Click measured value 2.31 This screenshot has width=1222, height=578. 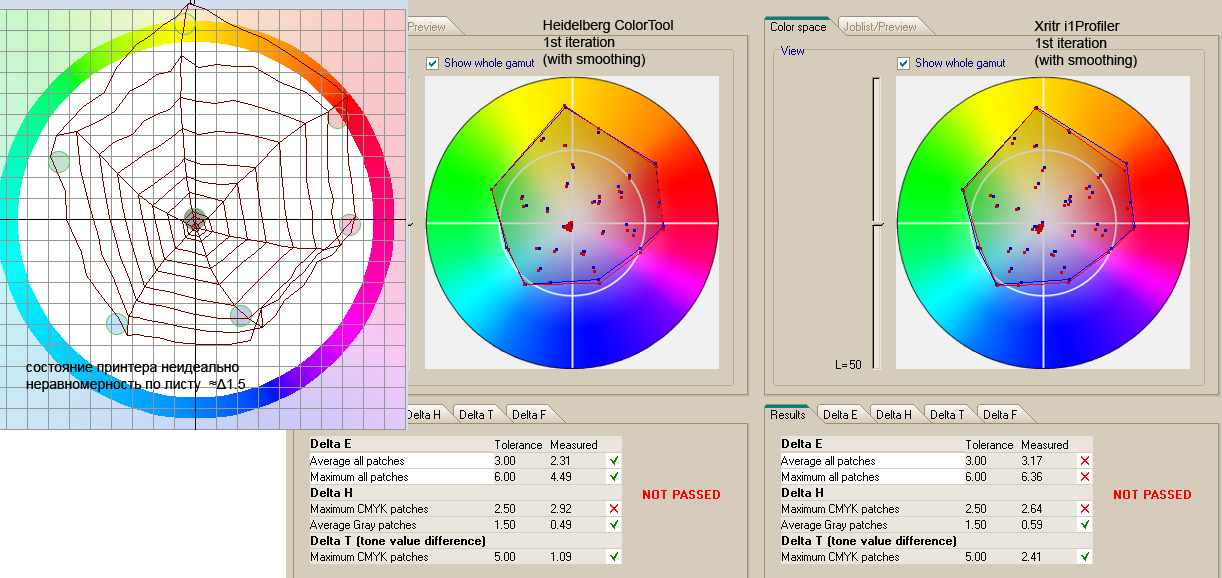click(560, 461)
